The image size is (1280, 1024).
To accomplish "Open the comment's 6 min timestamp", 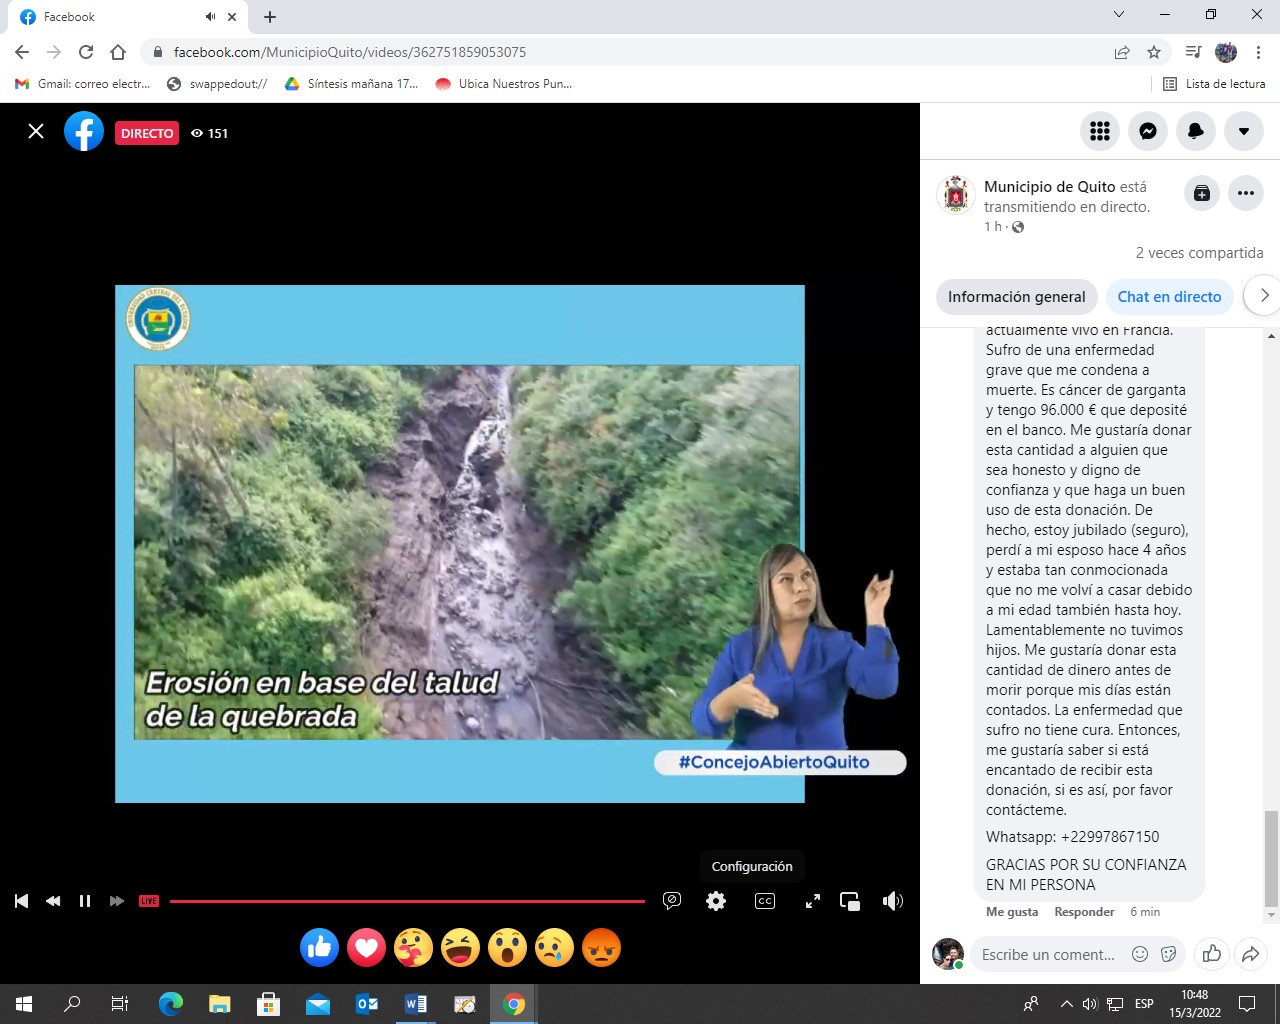I will [1145, 912].
